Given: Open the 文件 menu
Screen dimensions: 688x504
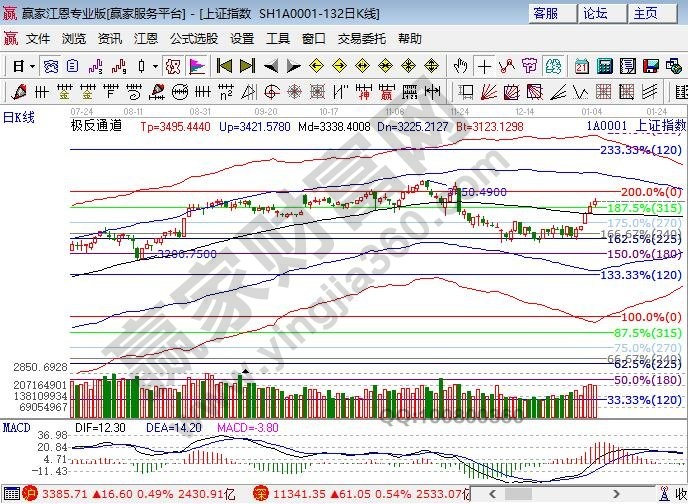Looking at the screenshot, I should click(x=38, y=39).
